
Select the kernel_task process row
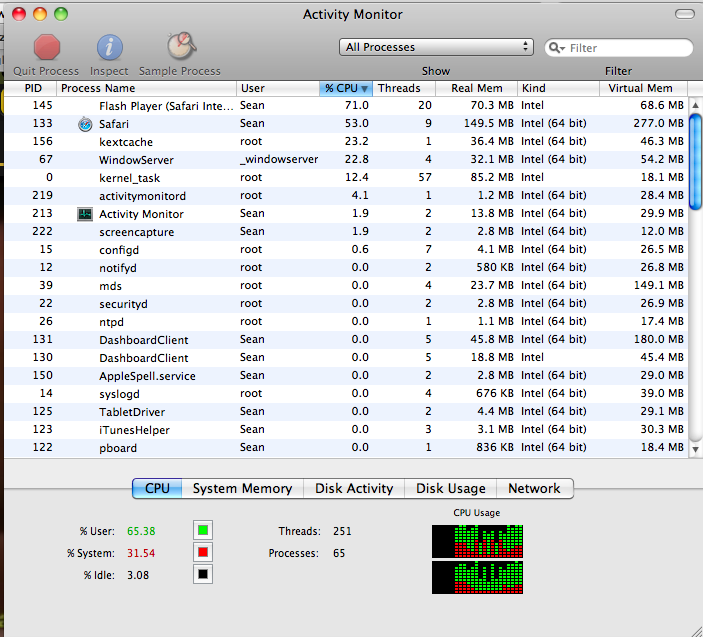[346, 178]
